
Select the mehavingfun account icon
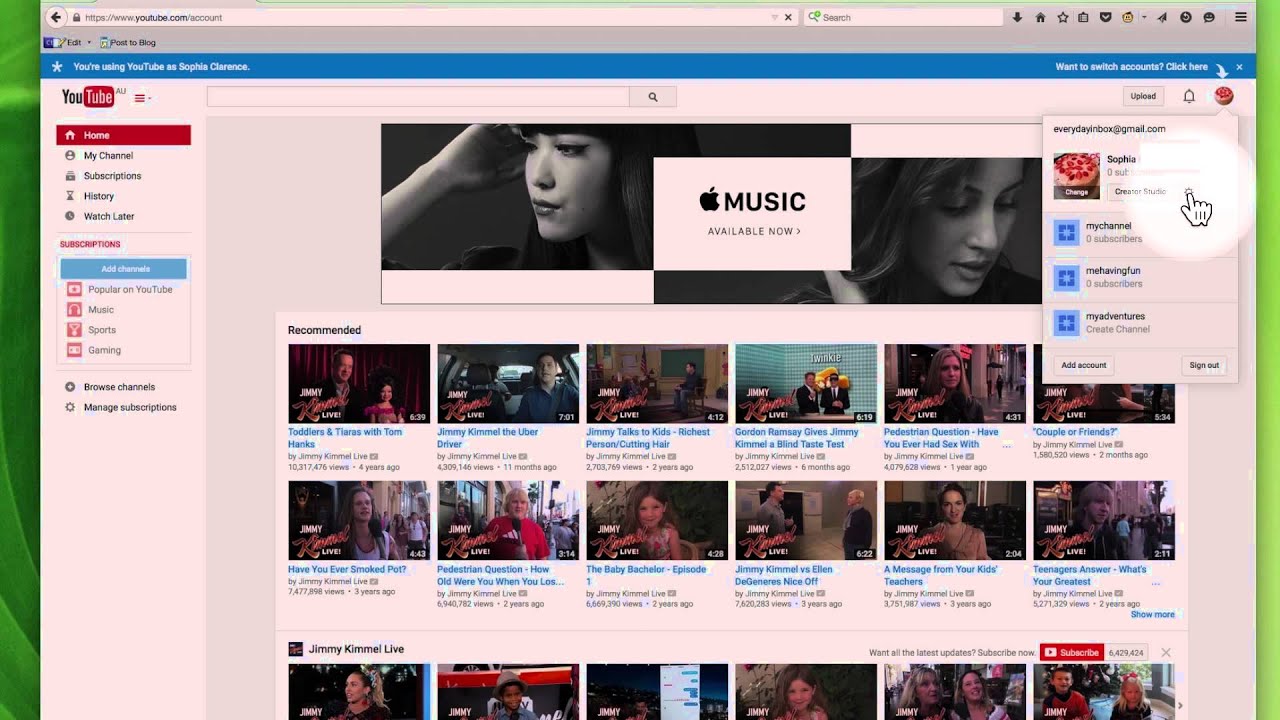(1066, 277)
